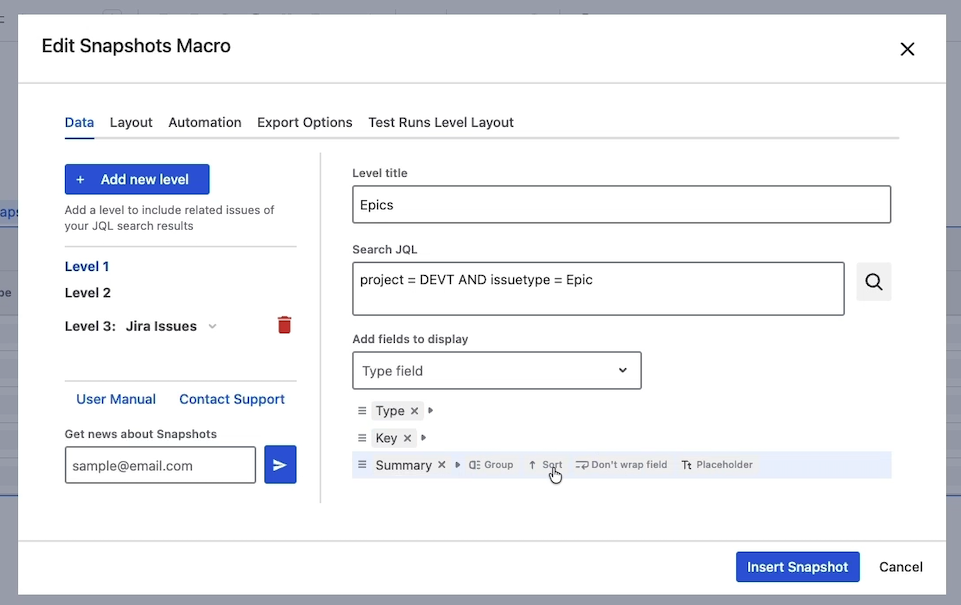
Task: Close the Edit Snapshots Macro dialog
Action: [907, 49]
